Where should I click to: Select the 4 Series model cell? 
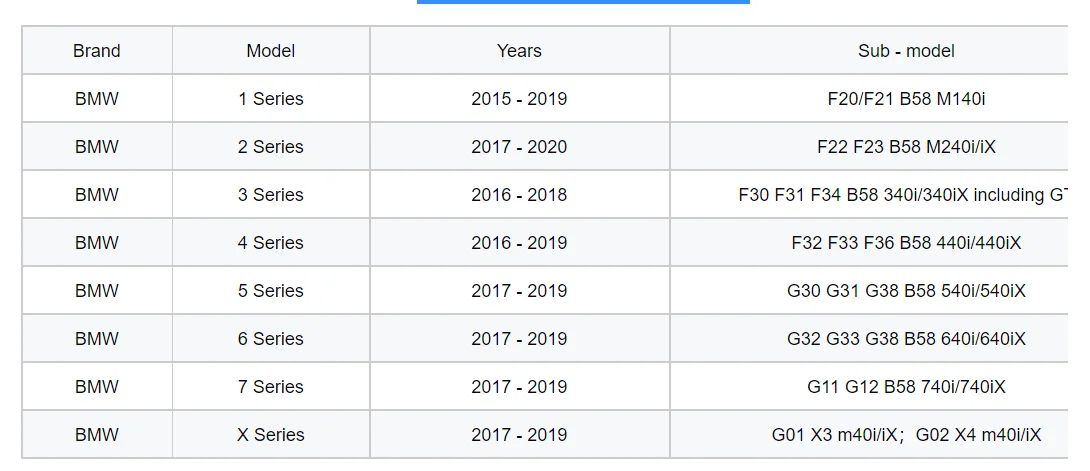tap(271, 243)
